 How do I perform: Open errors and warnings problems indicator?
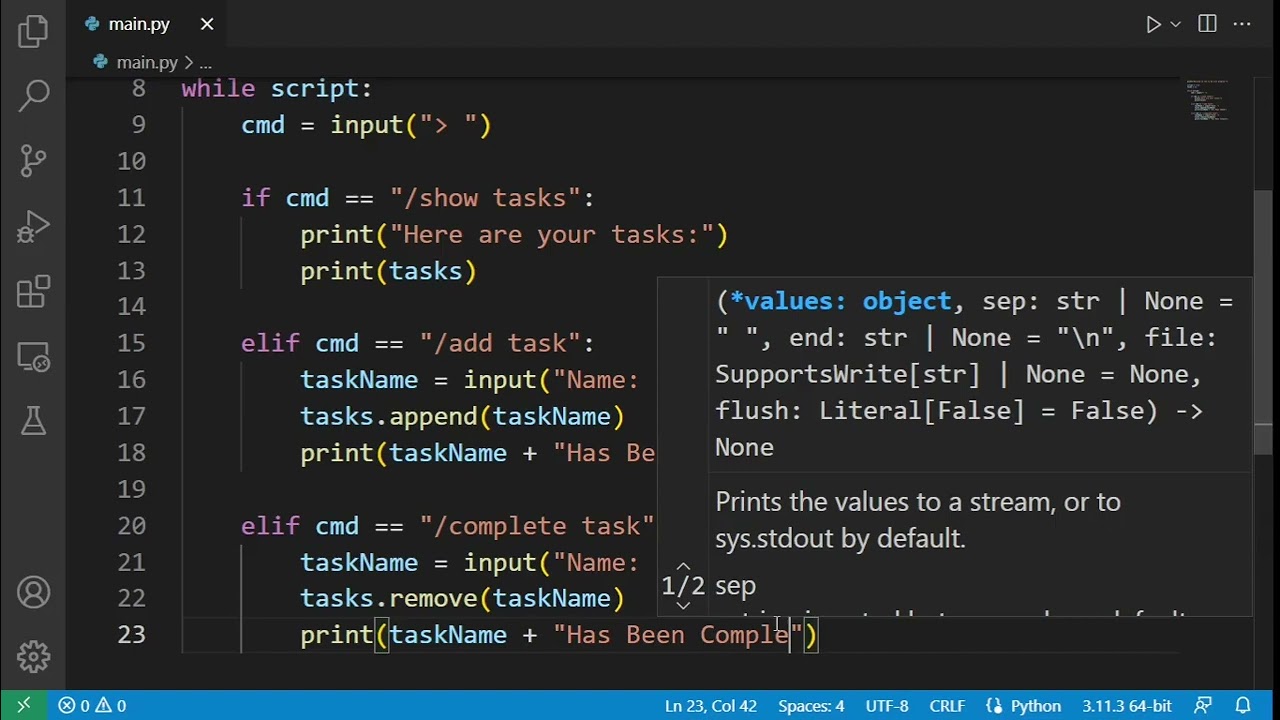[x=92, y=705]
